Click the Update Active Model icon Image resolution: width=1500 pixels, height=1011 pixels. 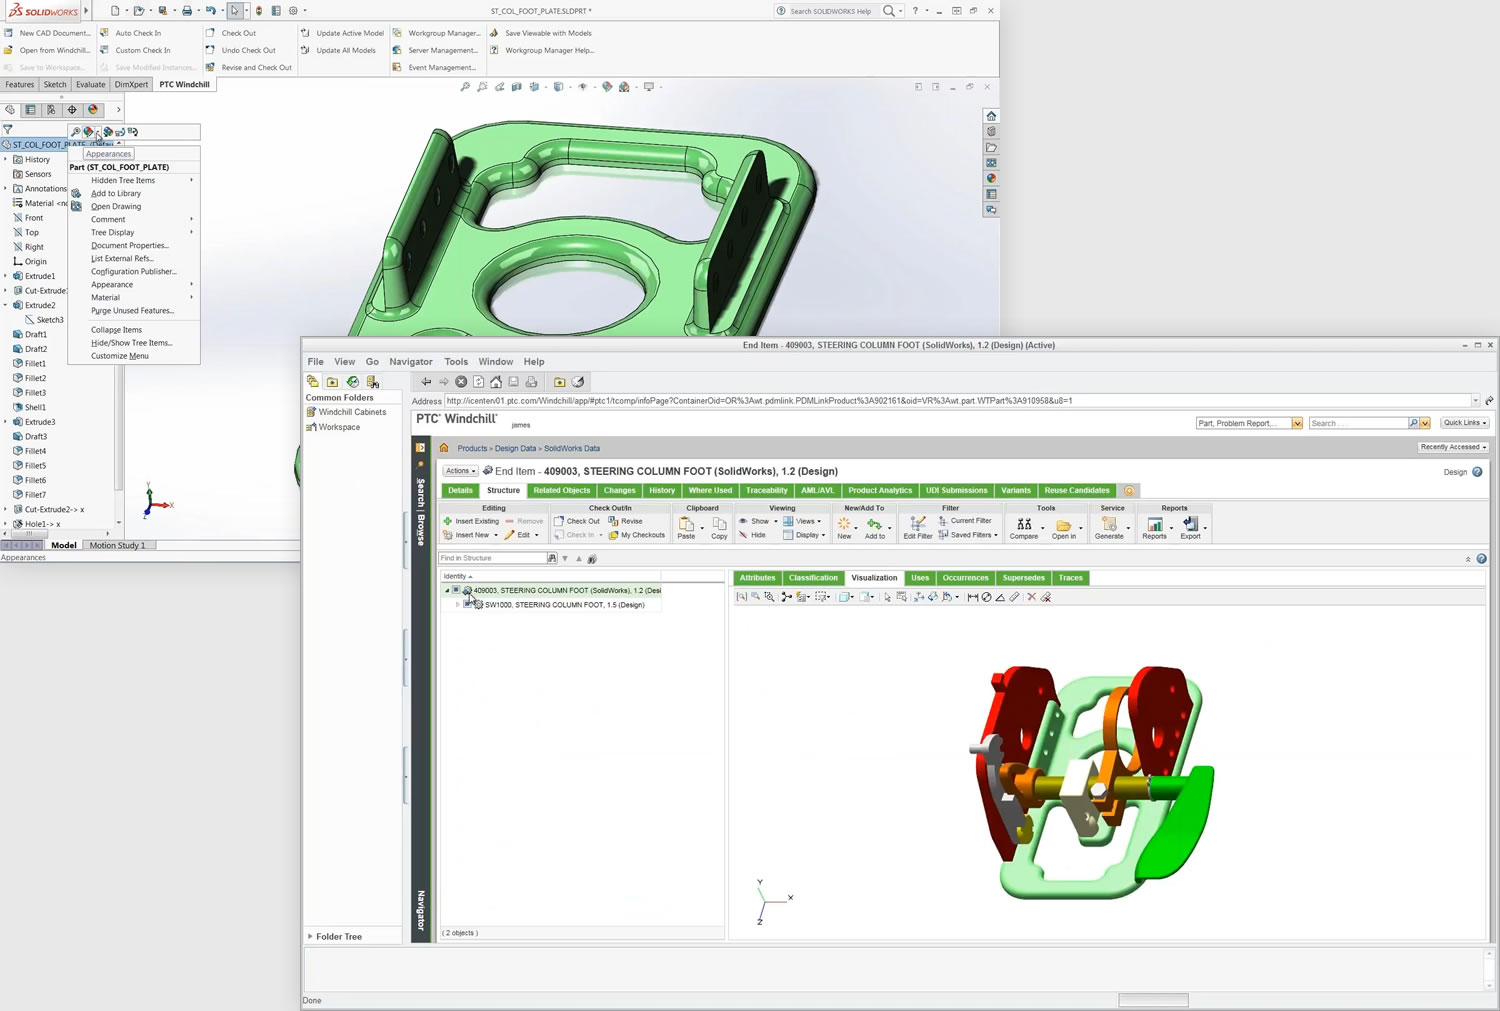305,33
